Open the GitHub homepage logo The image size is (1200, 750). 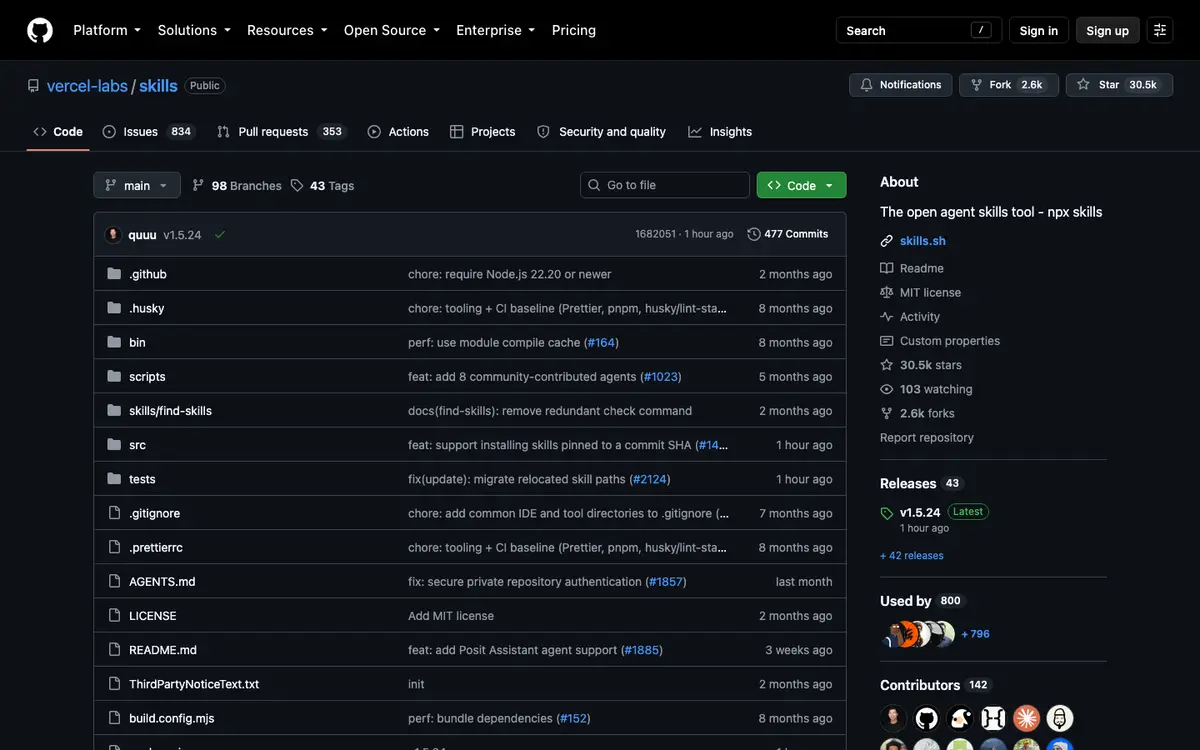click(40, 30)
